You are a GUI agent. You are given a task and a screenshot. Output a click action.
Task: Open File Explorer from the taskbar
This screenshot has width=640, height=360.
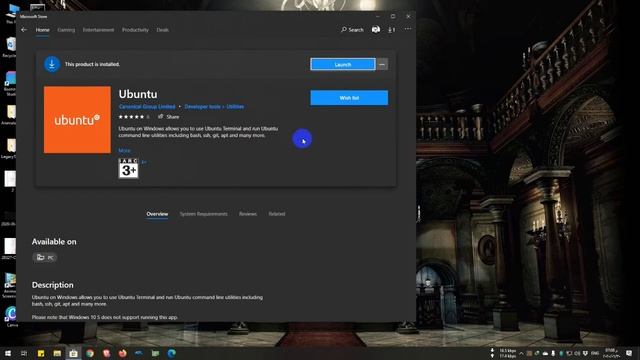57,353
